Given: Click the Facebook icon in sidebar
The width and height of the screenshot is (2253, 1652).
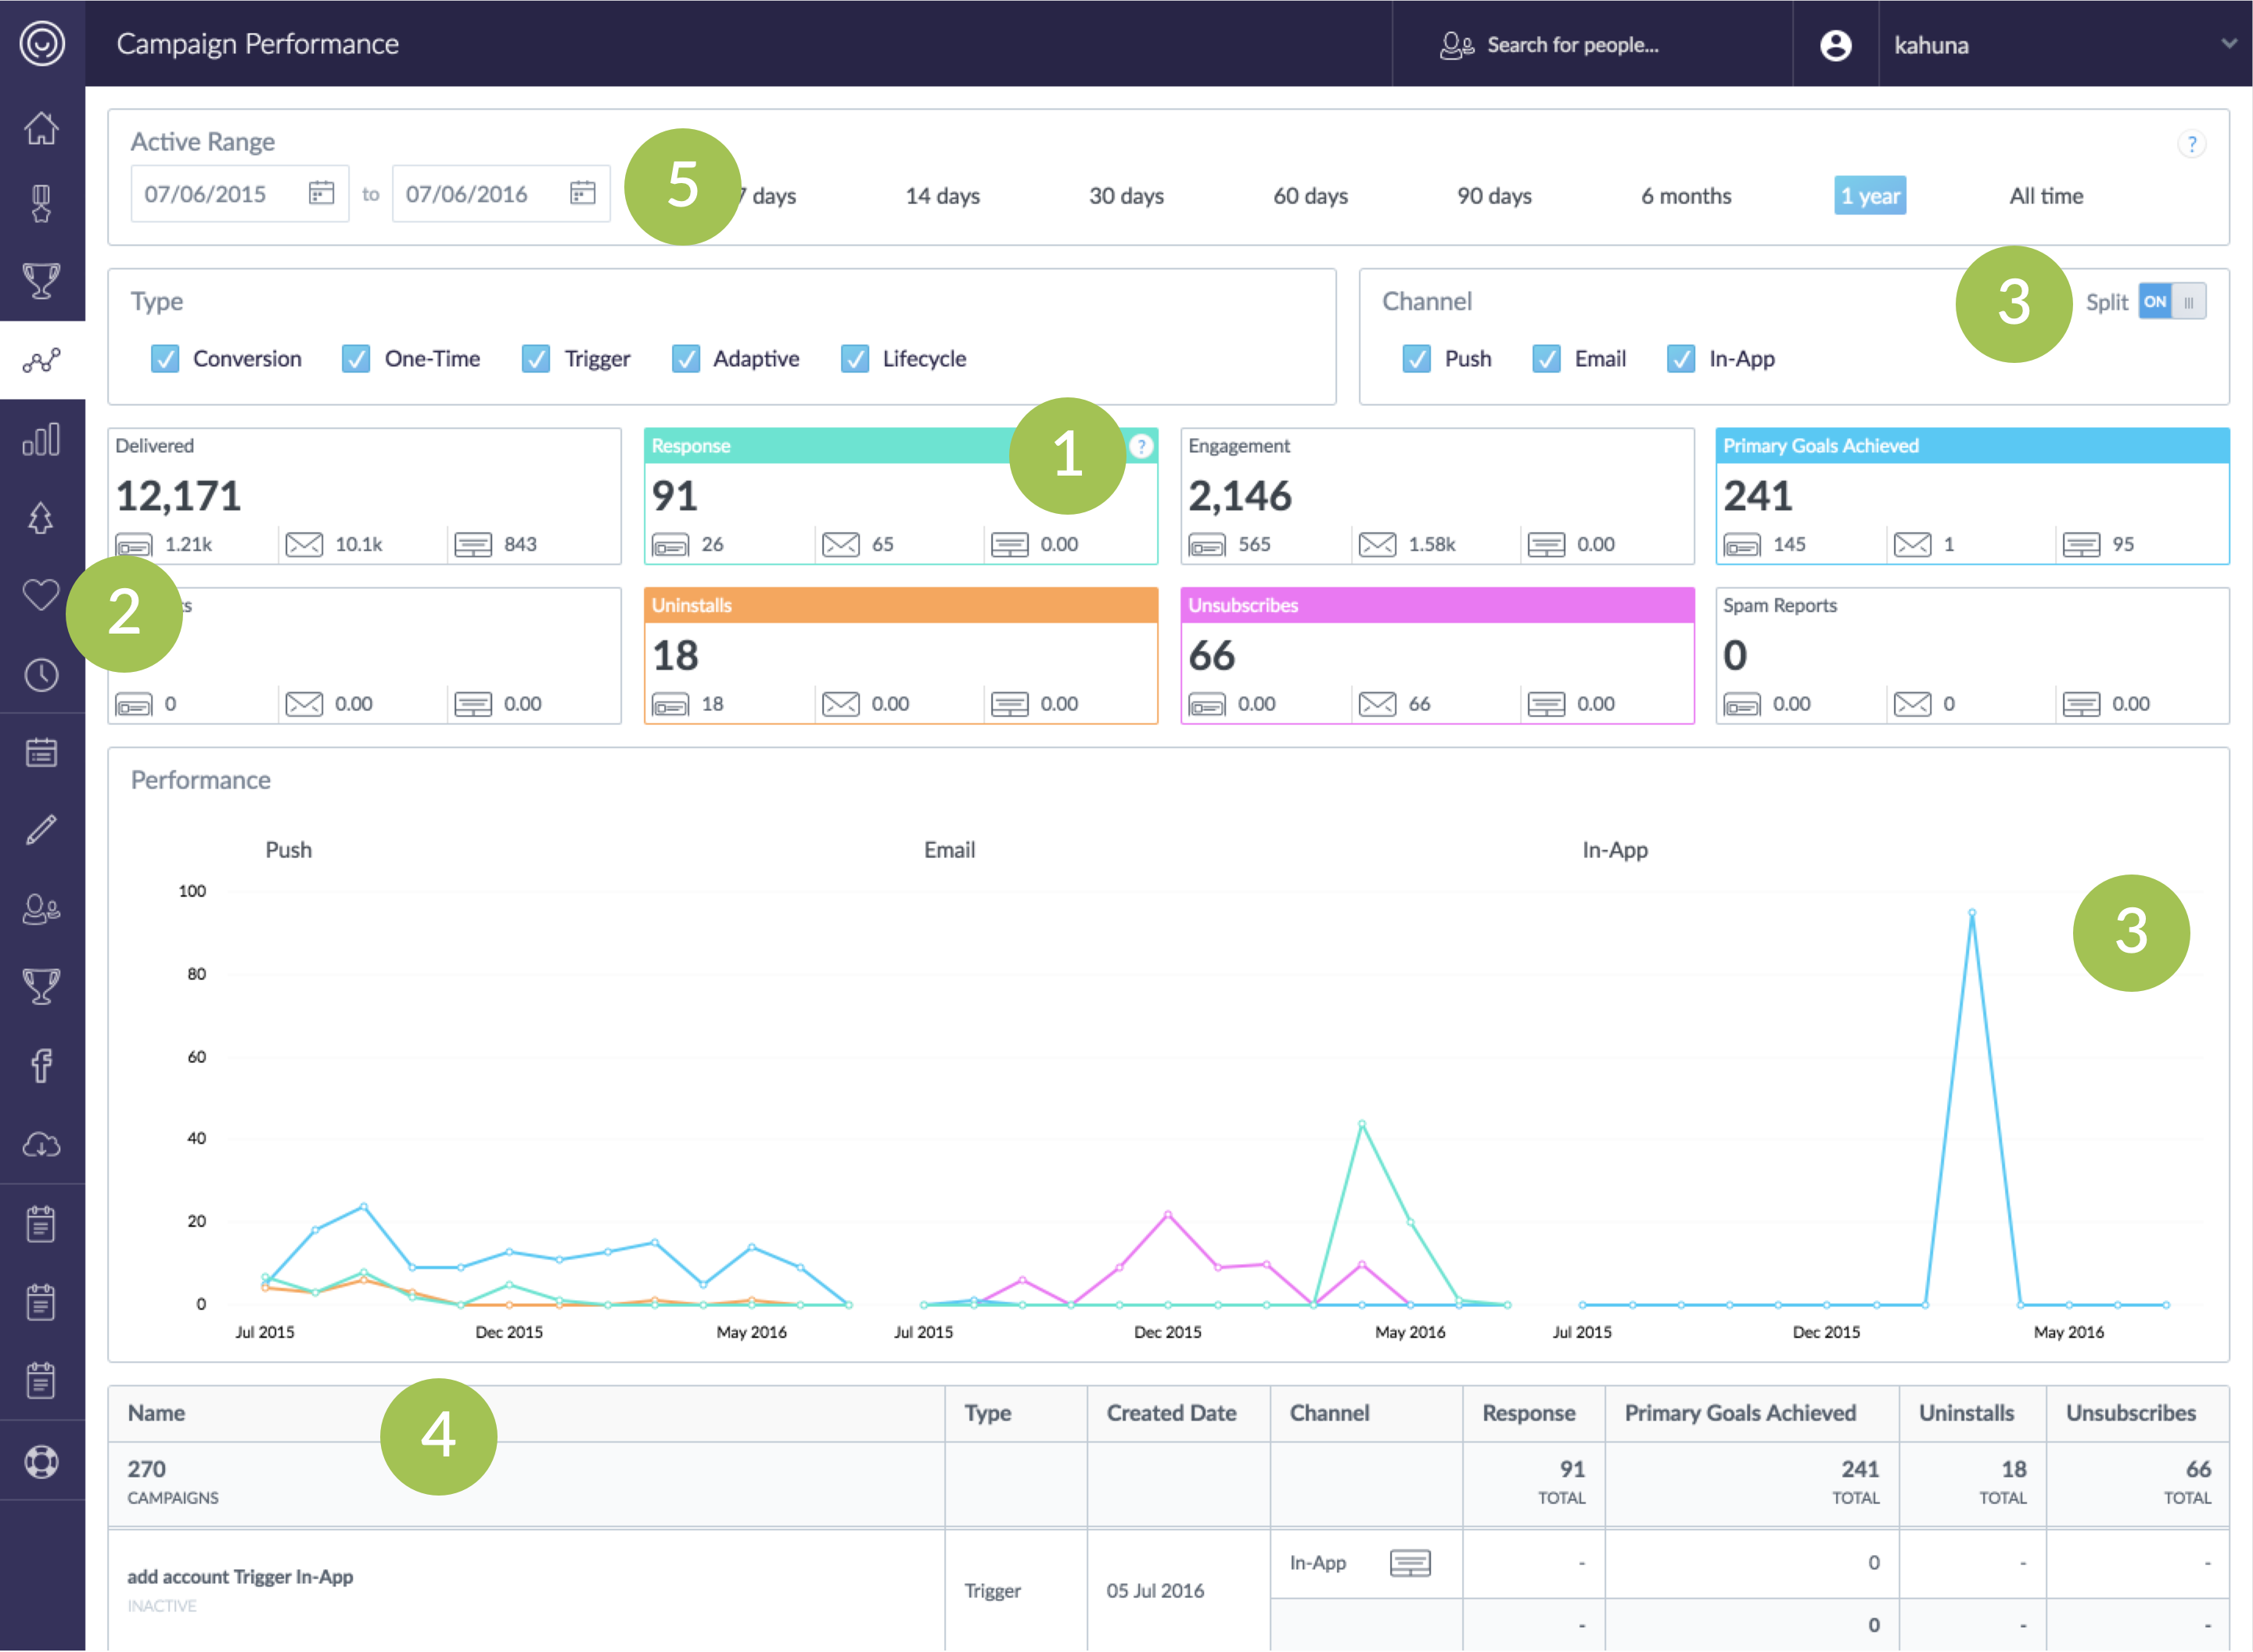Looking at the screenshot, I should click(x=41, y=1066).
